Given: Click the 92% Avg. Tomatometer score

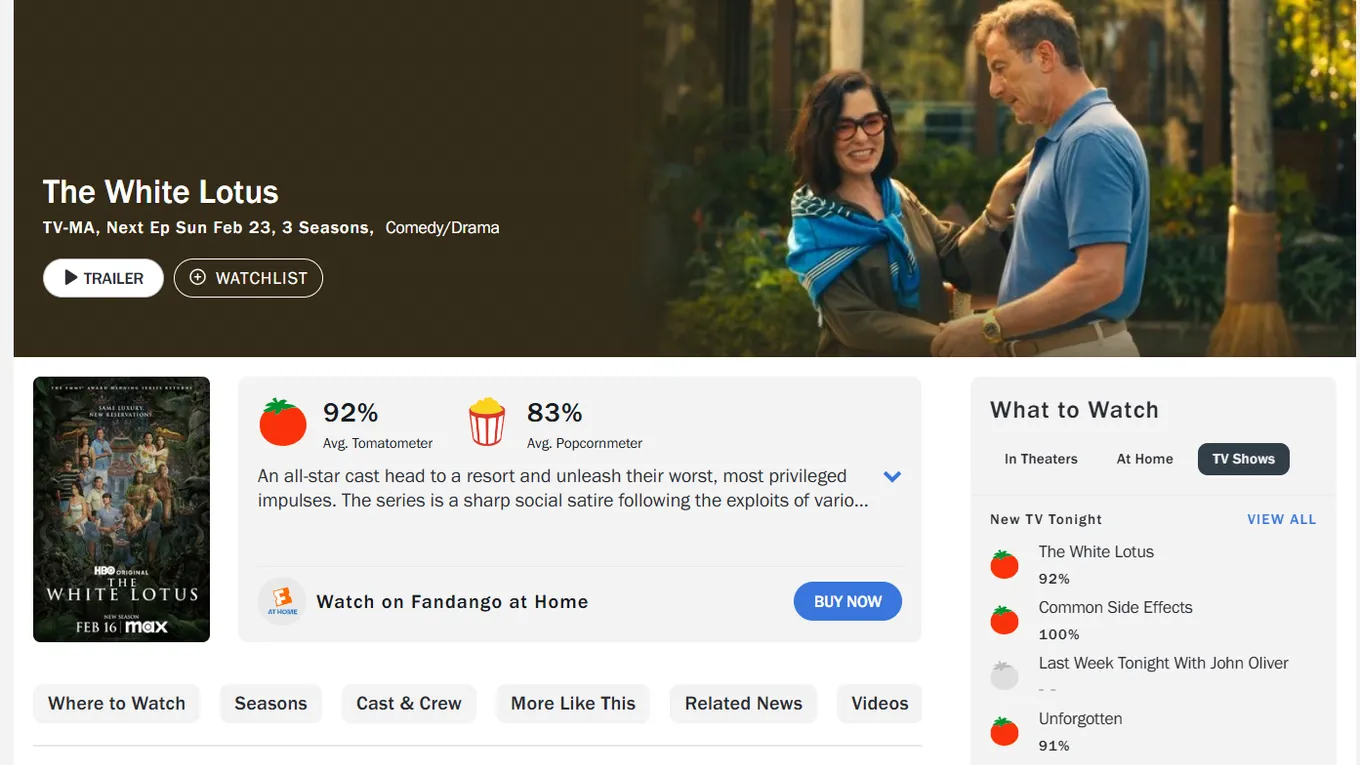Looking at the screenshot, I should coord(350,412).
